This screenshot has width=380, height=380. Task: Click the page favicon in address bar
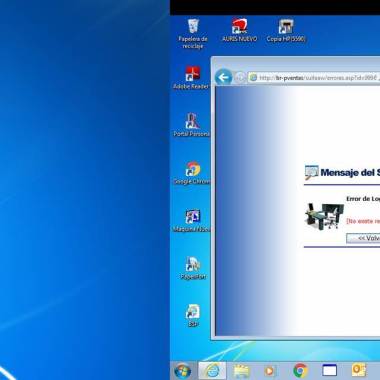coord(253,77)
